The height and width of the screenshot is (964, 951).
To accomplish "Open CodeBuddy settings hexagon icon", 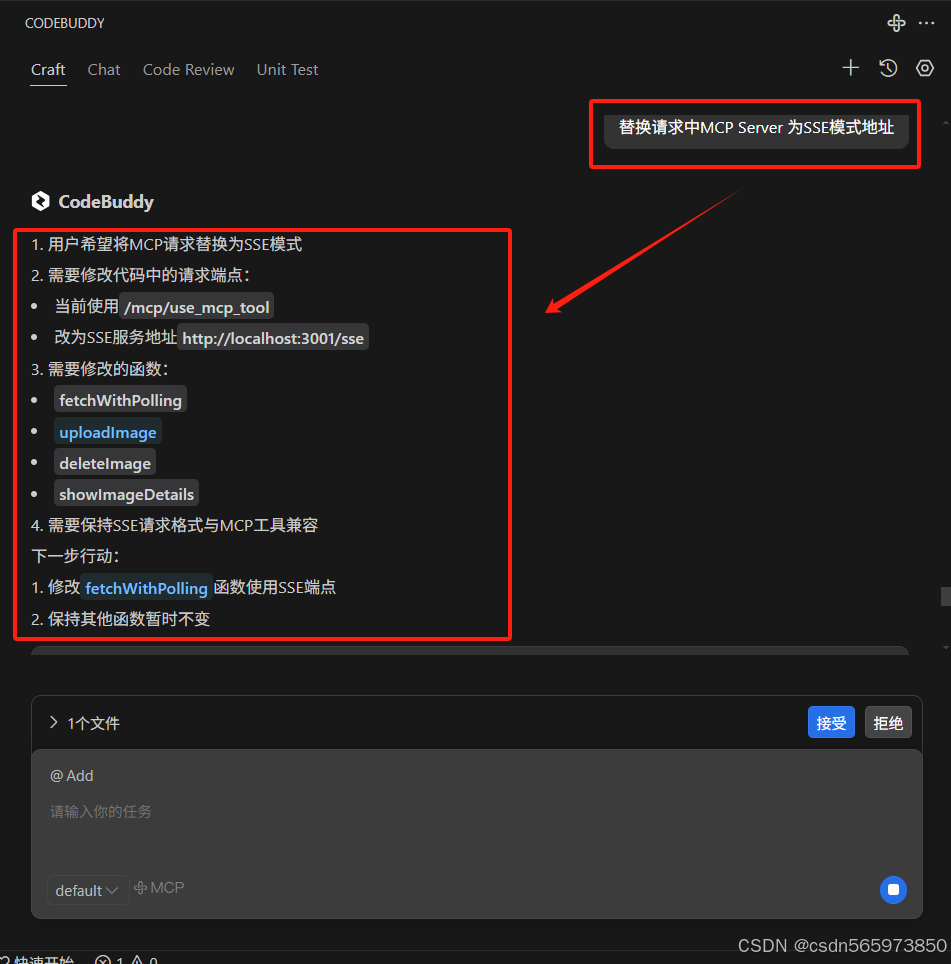I will 925,68.
